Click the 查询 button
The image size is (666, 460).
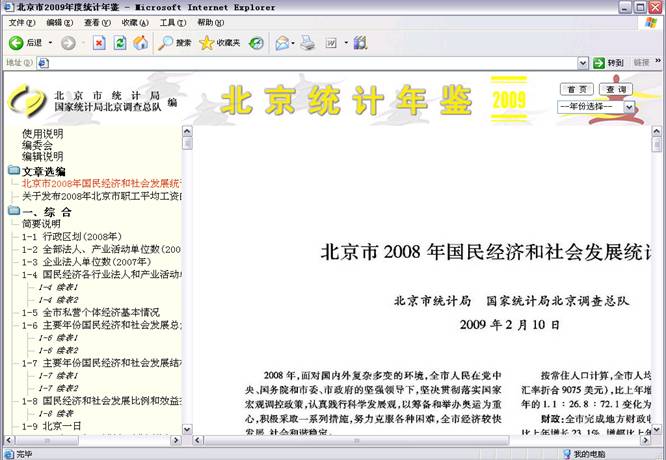tap(618, 90)
